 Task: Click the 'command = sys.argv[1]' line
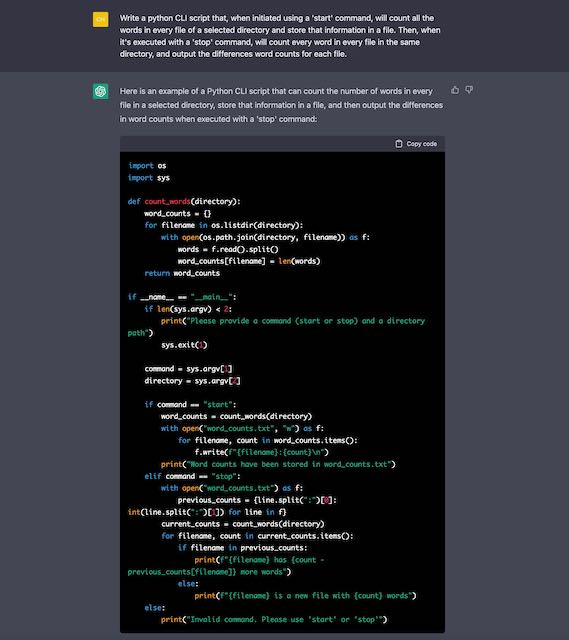pos(188,369)
